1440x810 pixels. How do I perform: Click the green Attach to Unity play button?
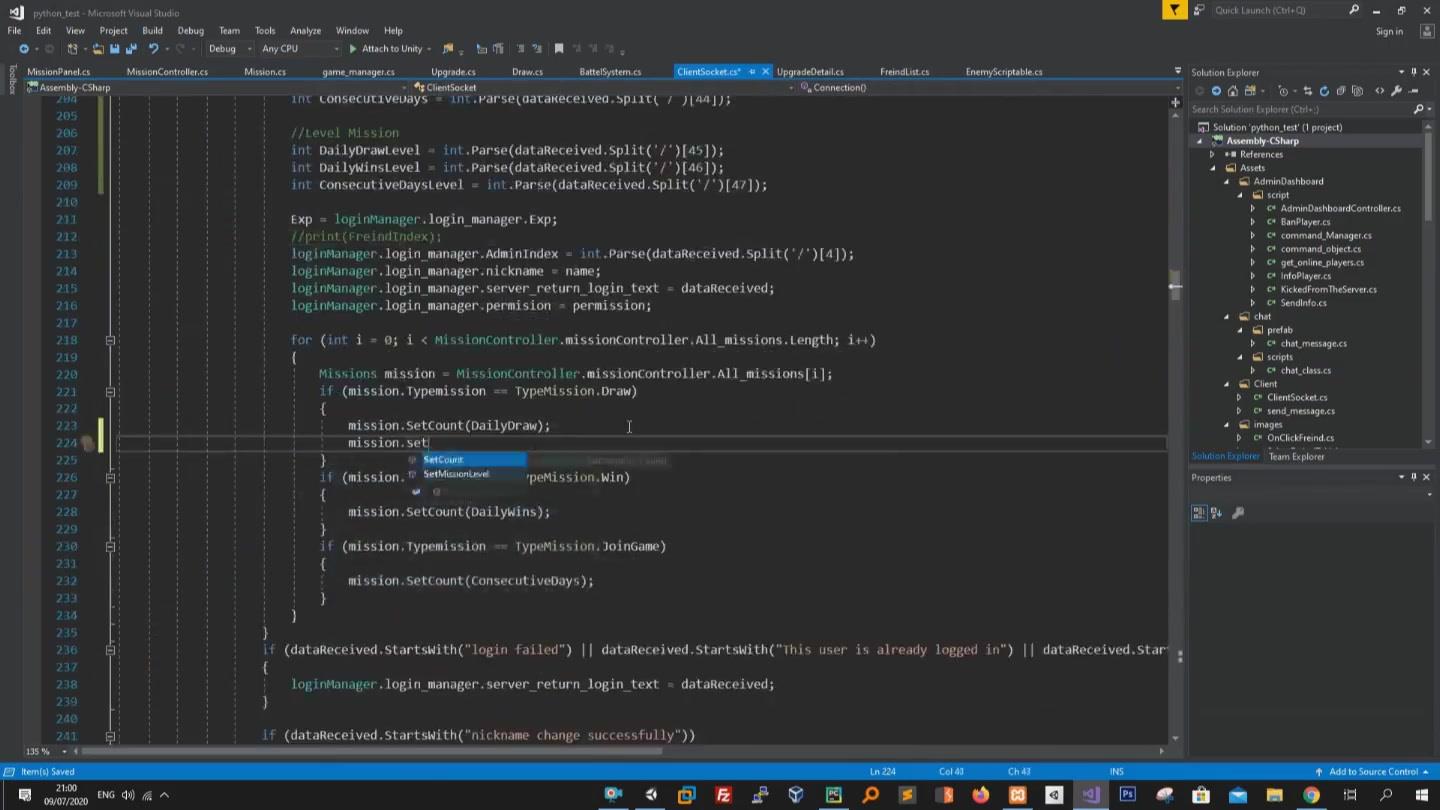(352, 49)
